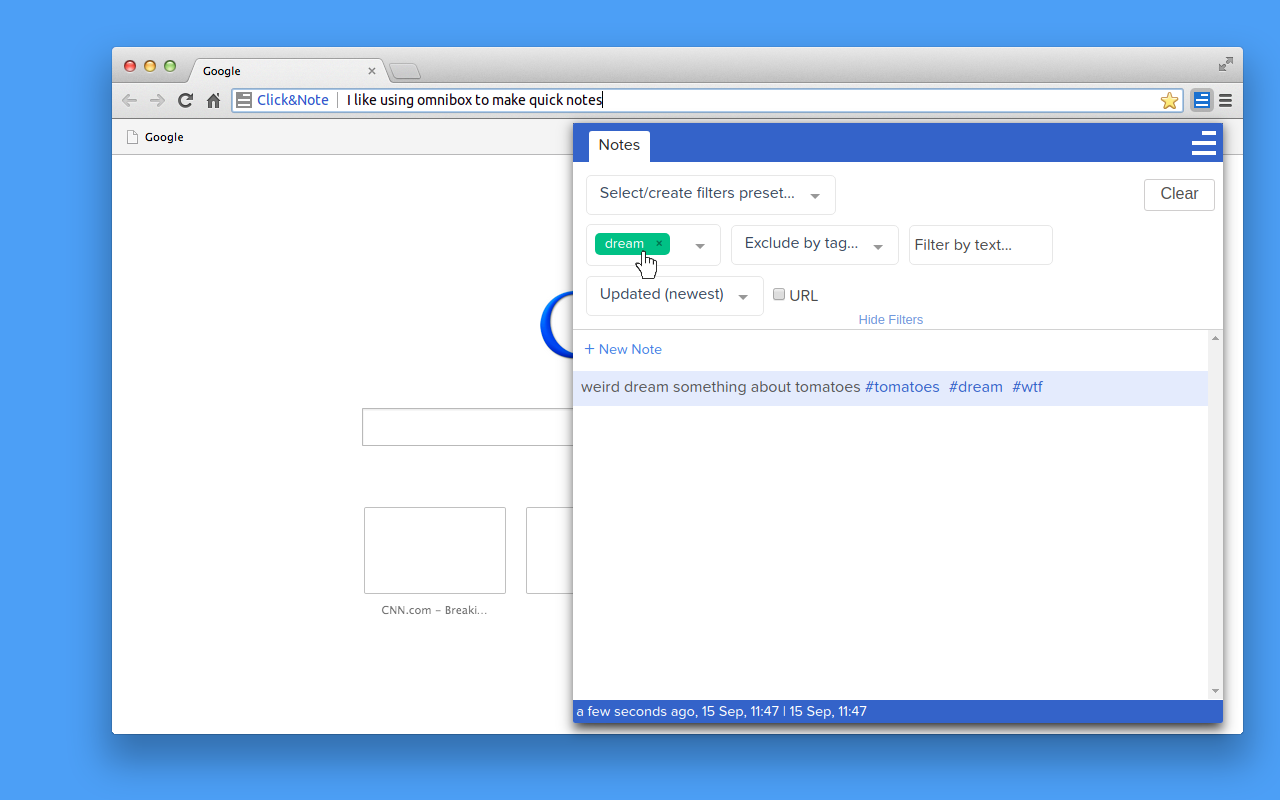Screen dimensions: 1280x800
Task: Click the browser back arrow
Action: pos(129,100)
